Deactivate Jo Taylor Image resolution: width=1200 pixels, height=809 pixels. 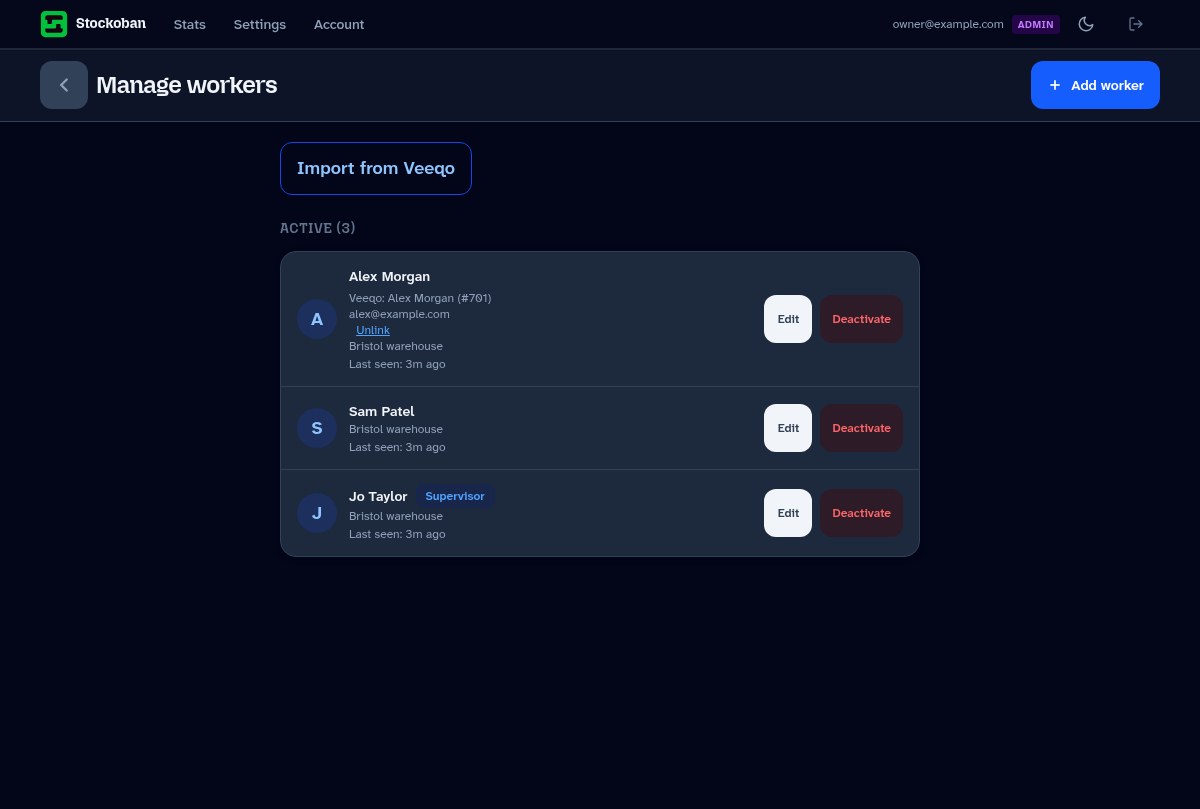click(x=861, y=513)
